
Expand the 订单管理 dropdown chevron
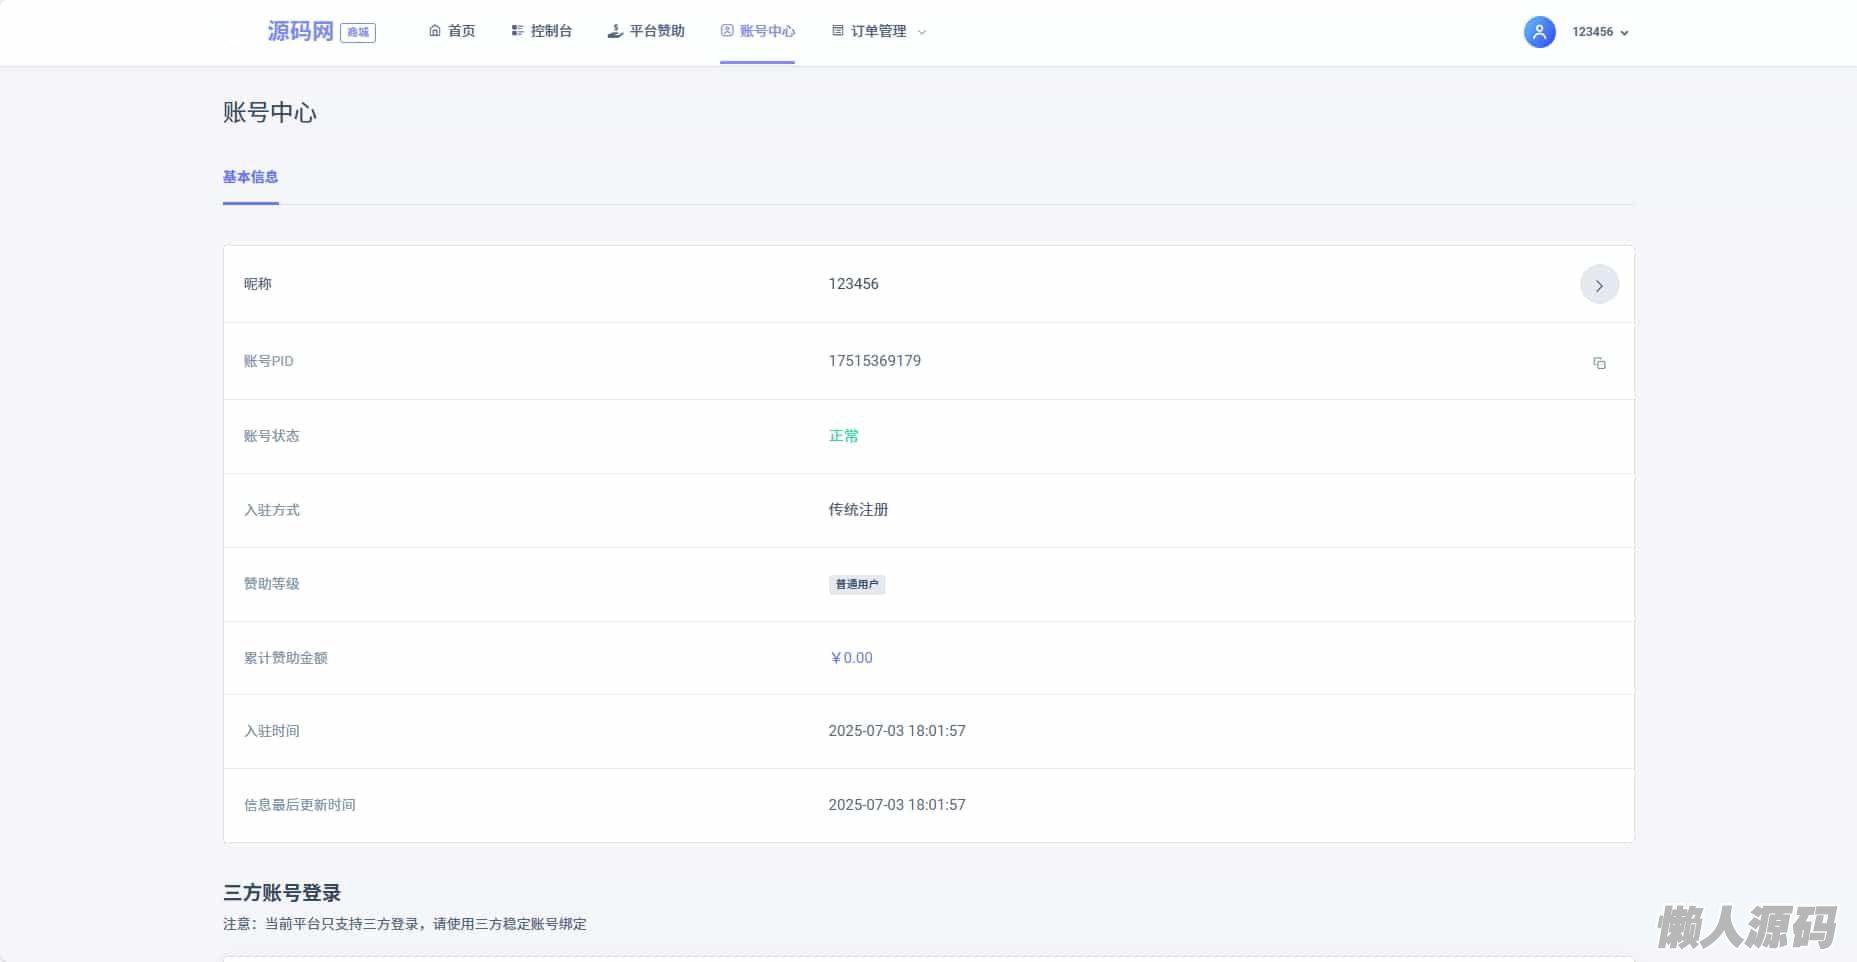(x=922, y=32)
